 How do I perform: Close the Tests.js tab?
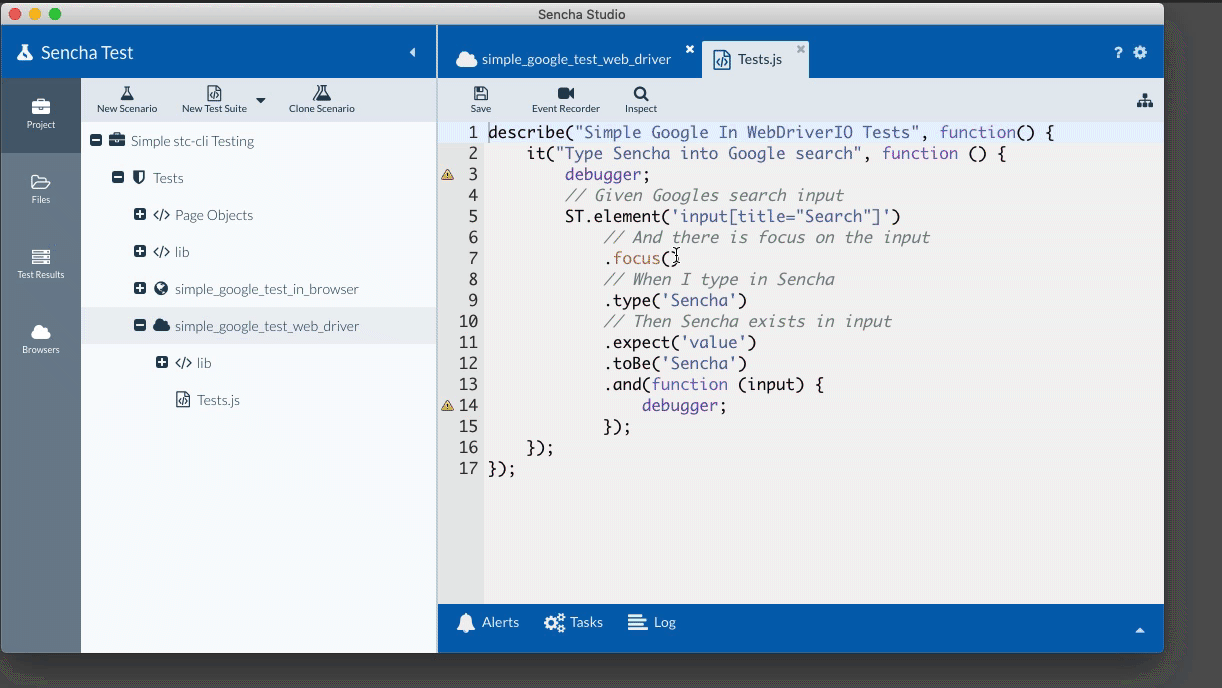pos(801,49)
